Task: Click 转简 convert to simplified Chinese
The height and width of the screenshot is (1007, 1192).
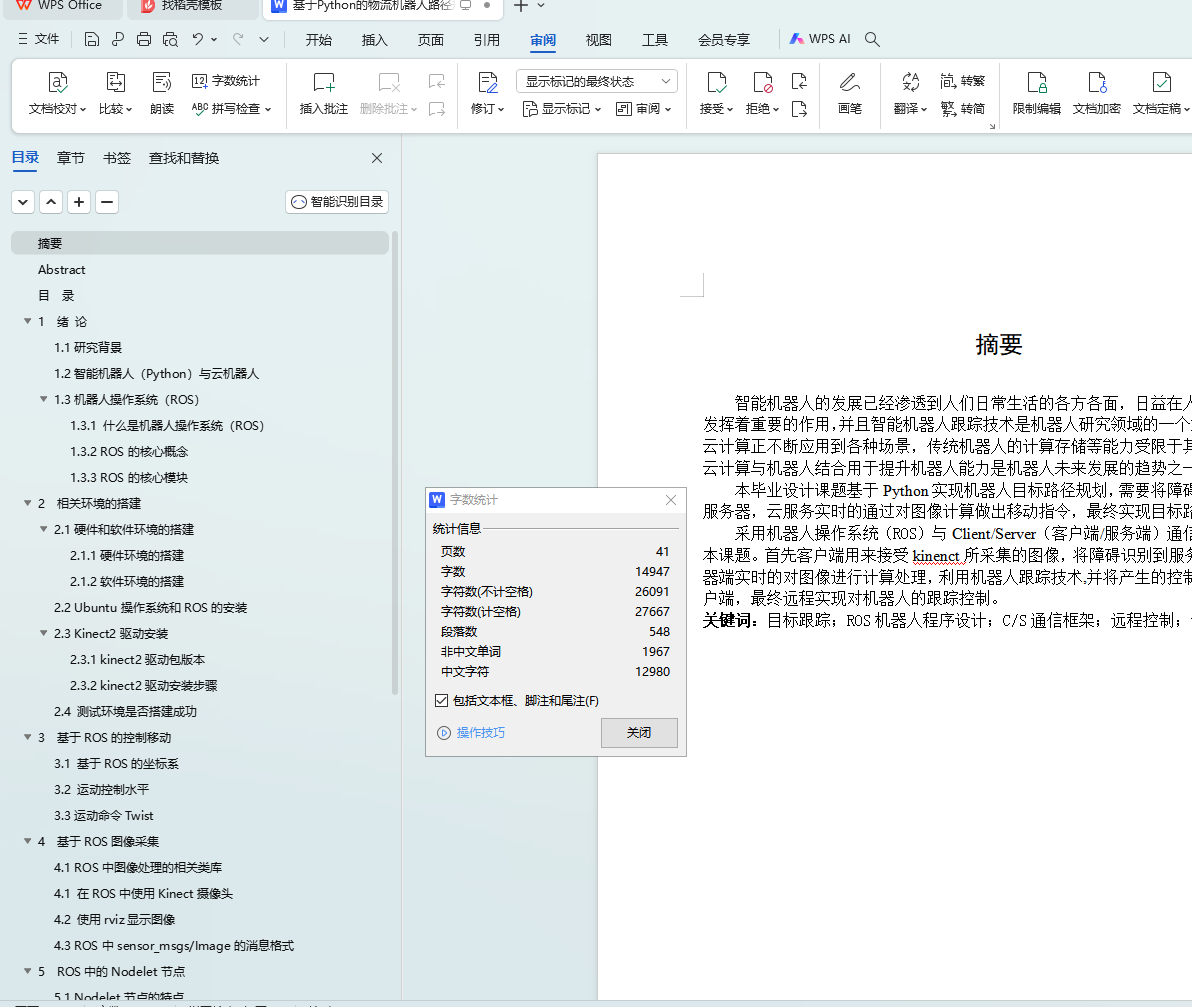Action: pyautogui.click(x=962, y=109)
